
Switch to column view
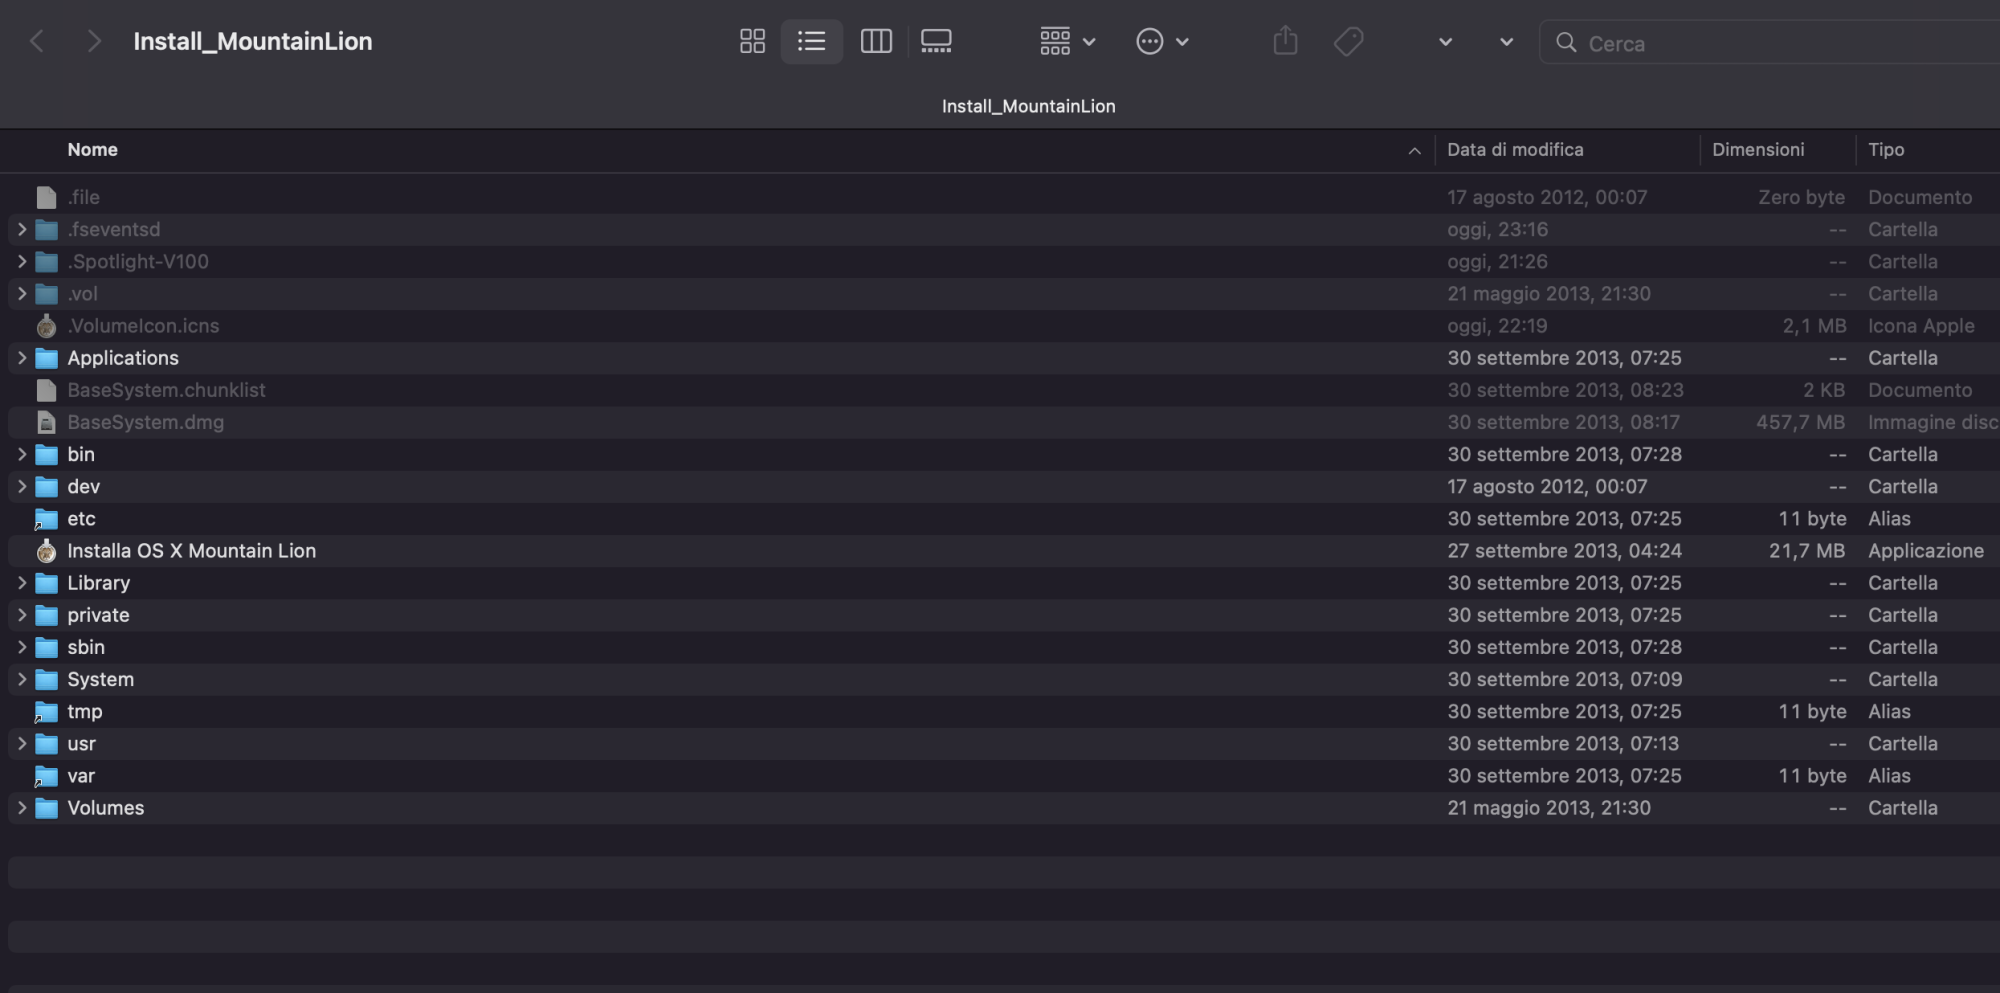(x=876, y=41)
